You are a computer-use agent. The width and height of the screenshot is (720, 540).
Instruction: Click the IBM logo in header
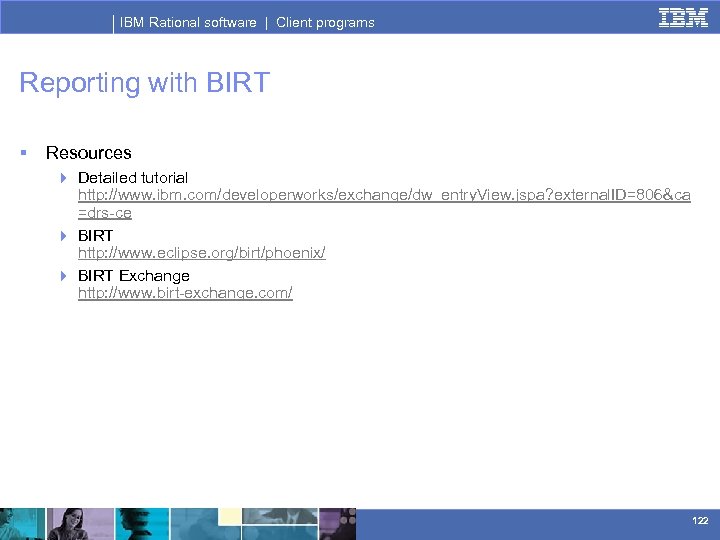(683, 17)
